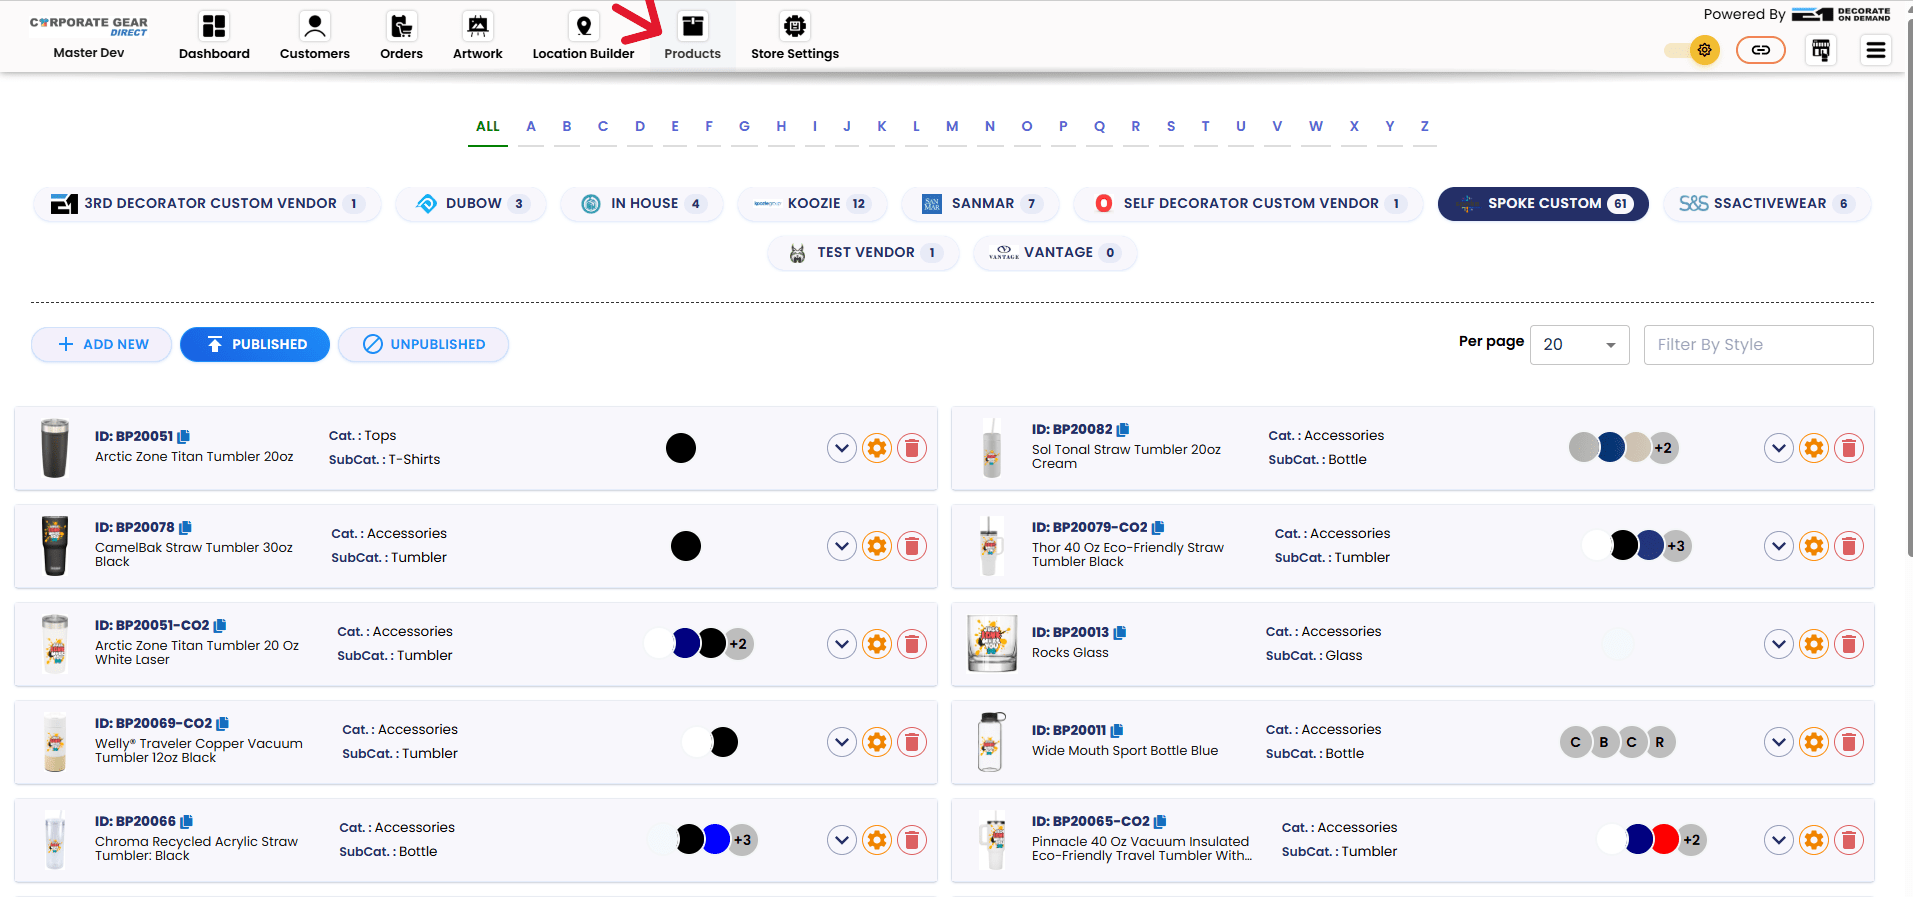
Task: Filter products by letter S
Action: pyautogui.click(x=1171, y=127)
